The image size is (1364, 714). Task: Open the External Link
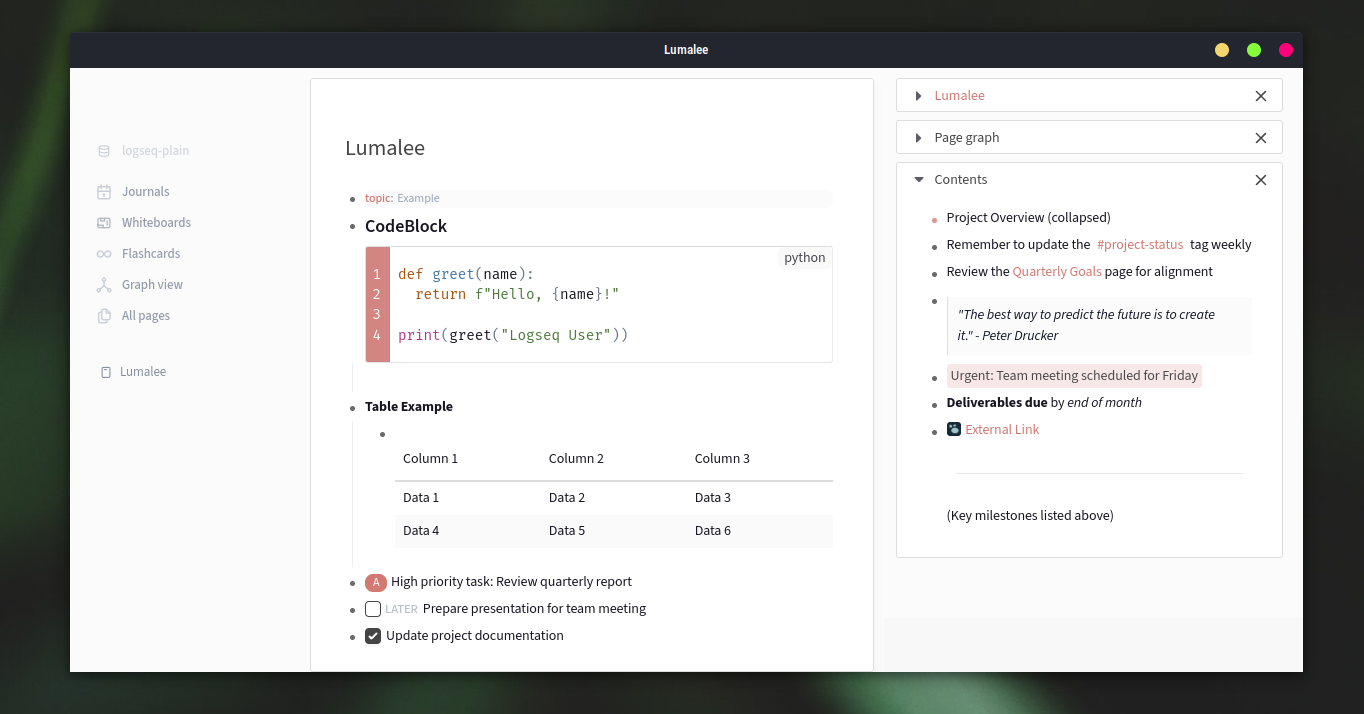point(1002,430)
